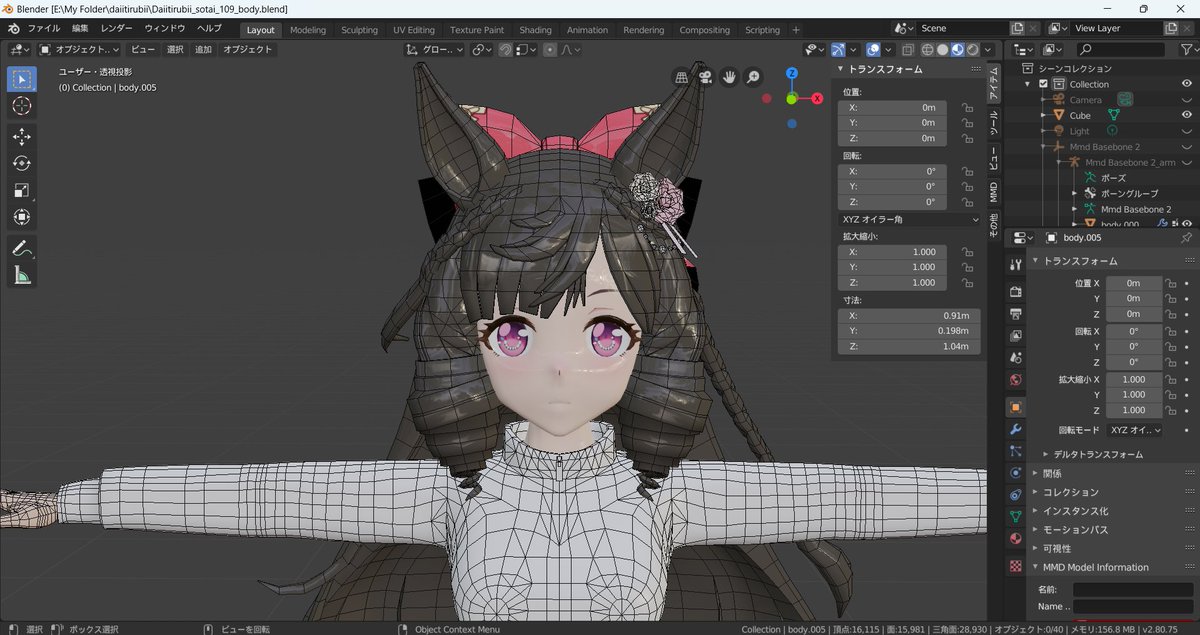Screen dimensions: 1200x635
Task: Select the Measure tool
Action: pos(22,274)
